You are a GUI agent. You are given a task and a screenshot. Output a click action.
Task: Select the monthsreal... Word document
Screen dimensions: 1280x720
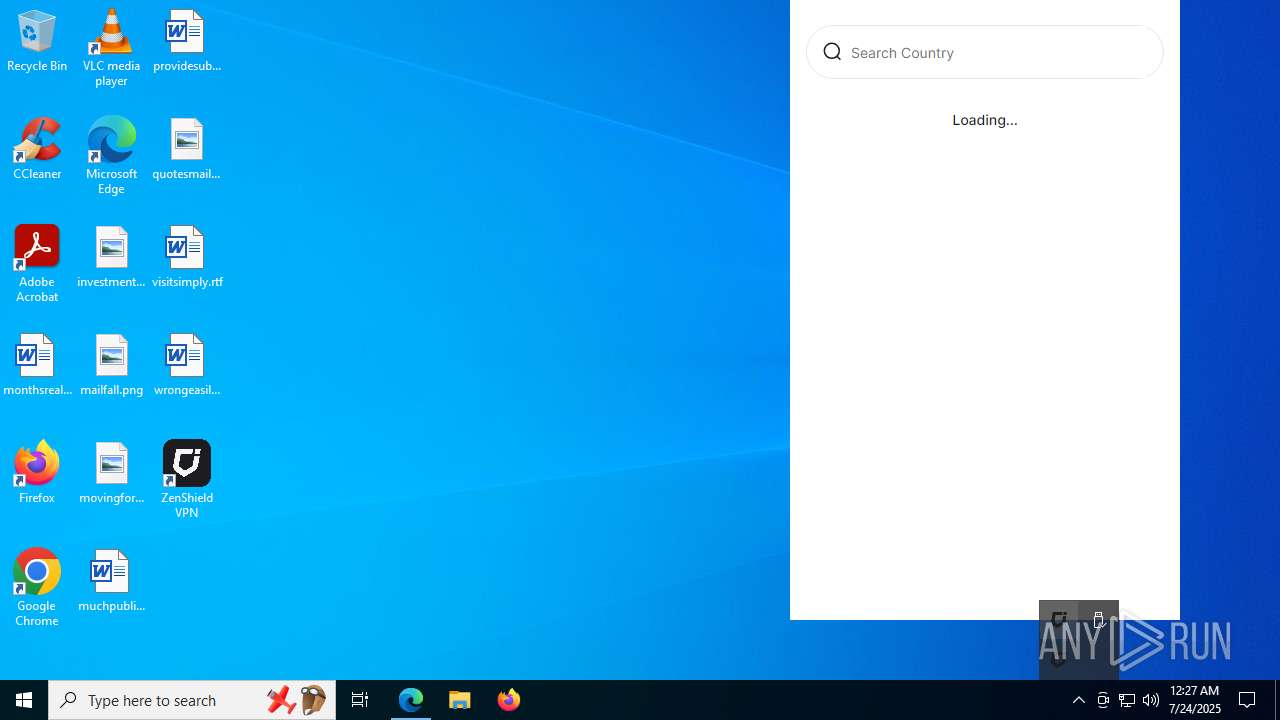click(x=37, y=365)
